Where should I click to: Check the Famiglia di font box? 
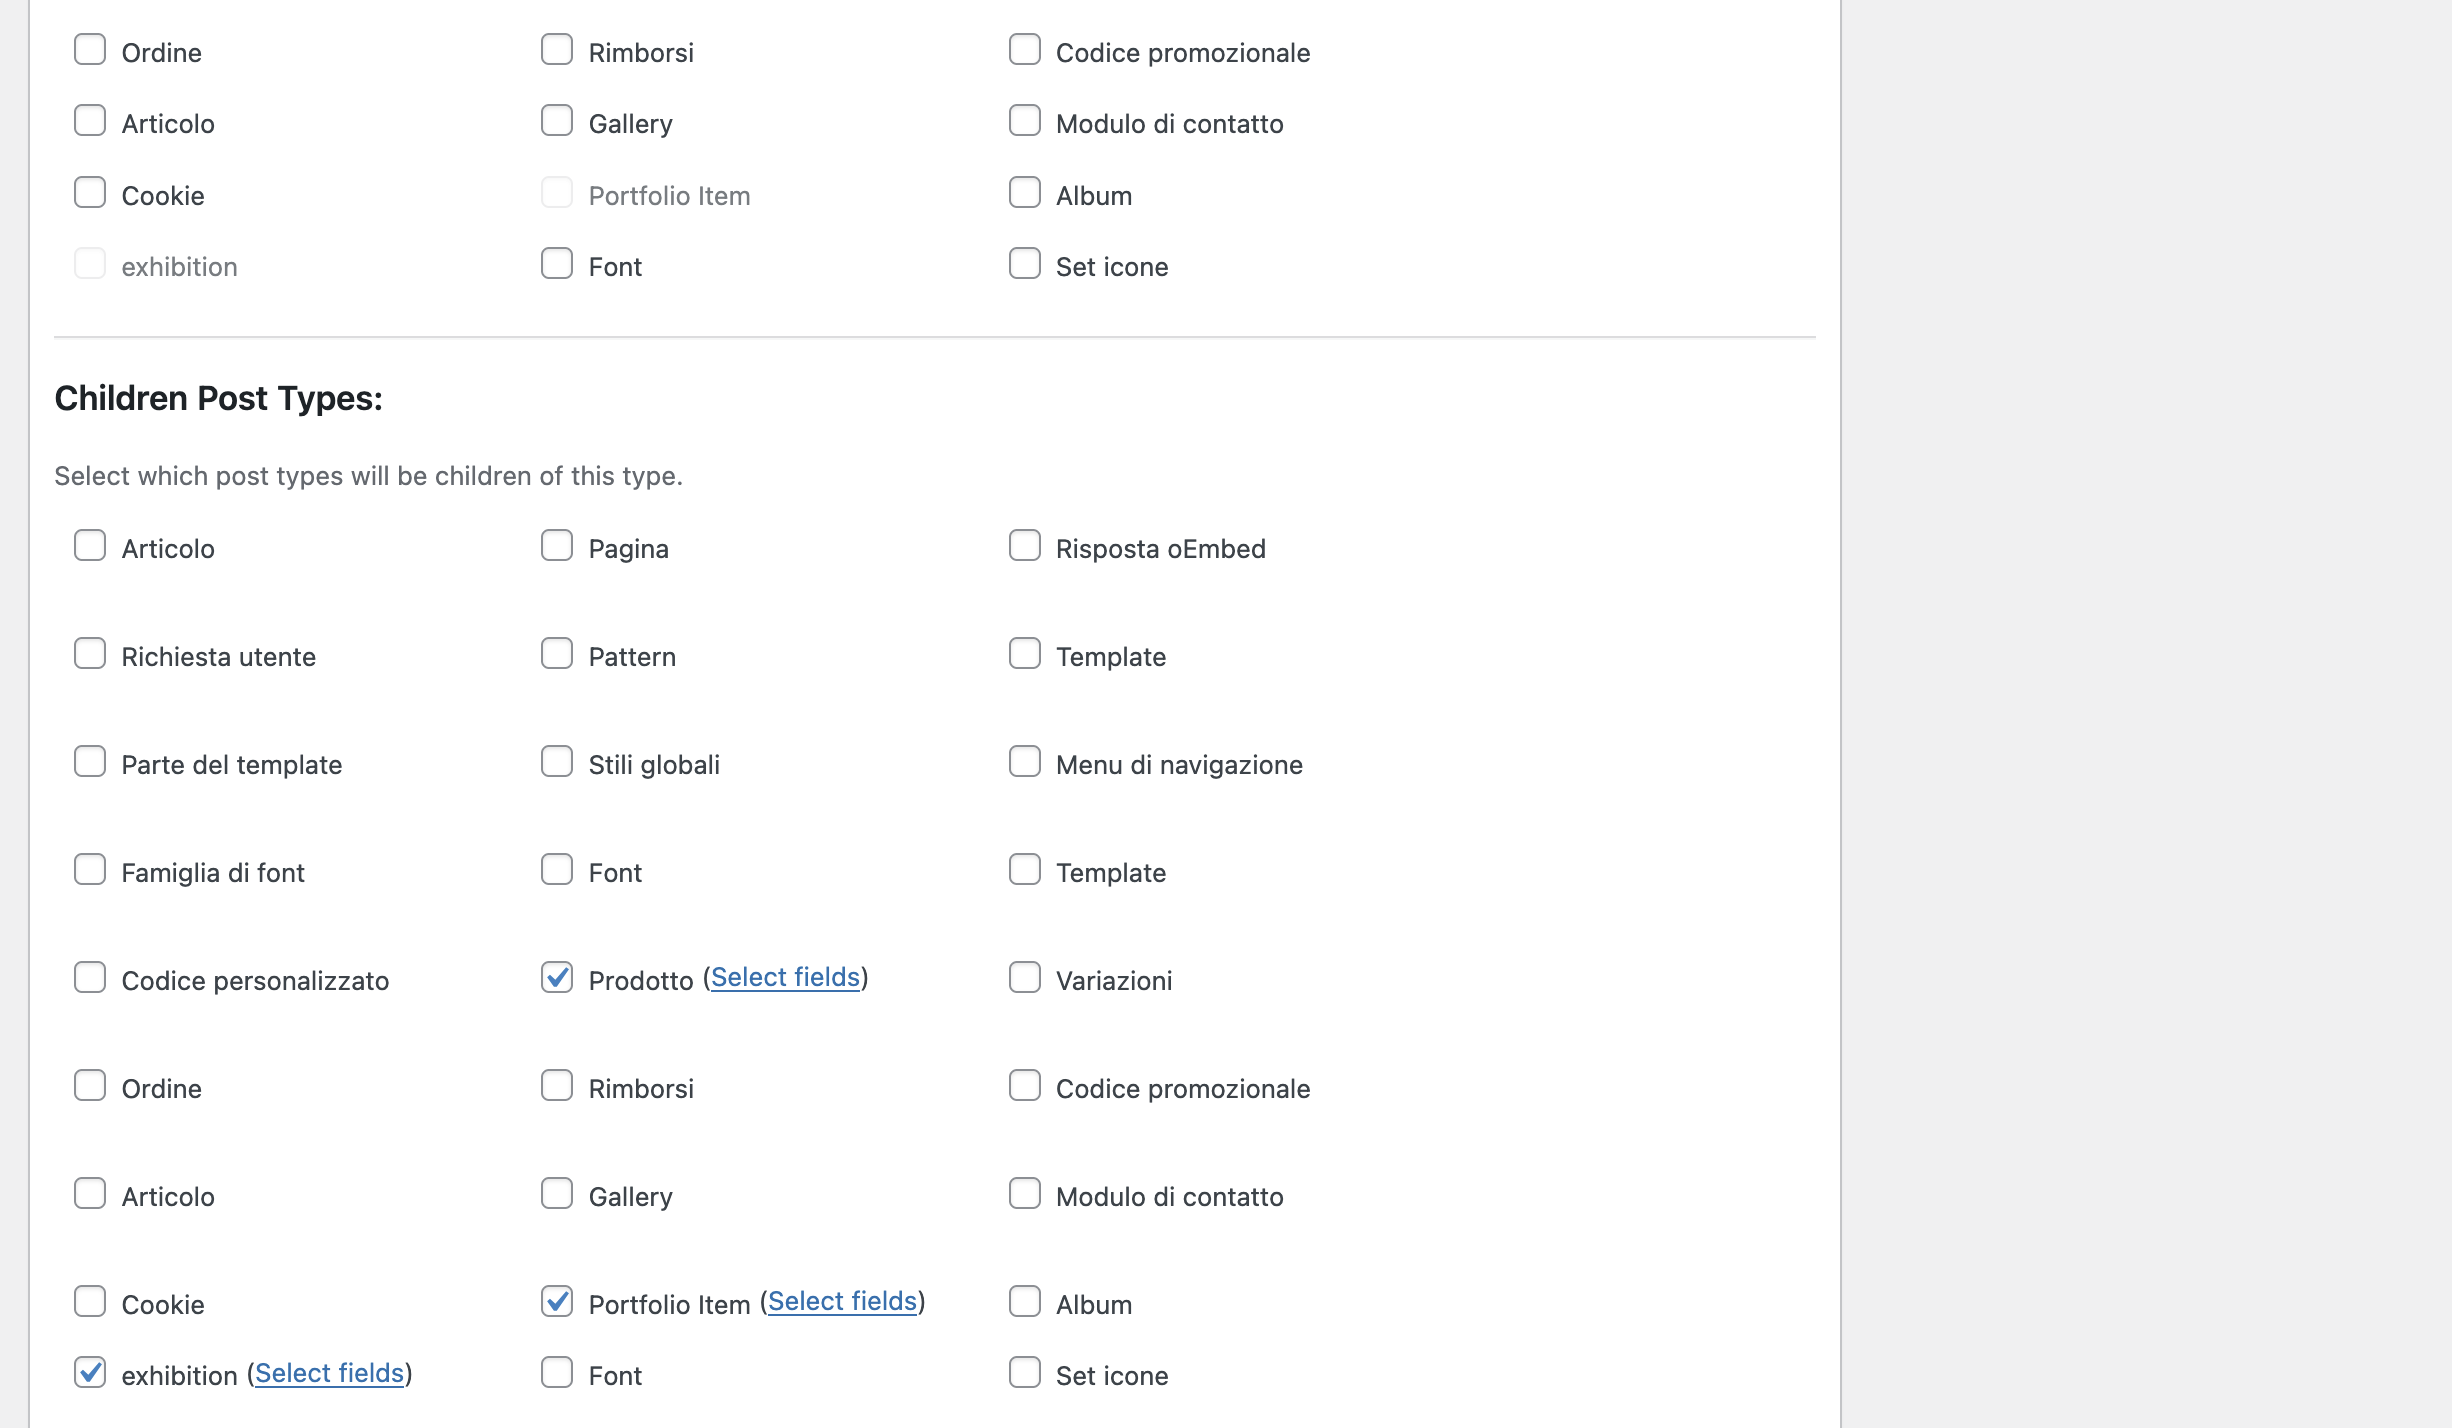(90, 870)
